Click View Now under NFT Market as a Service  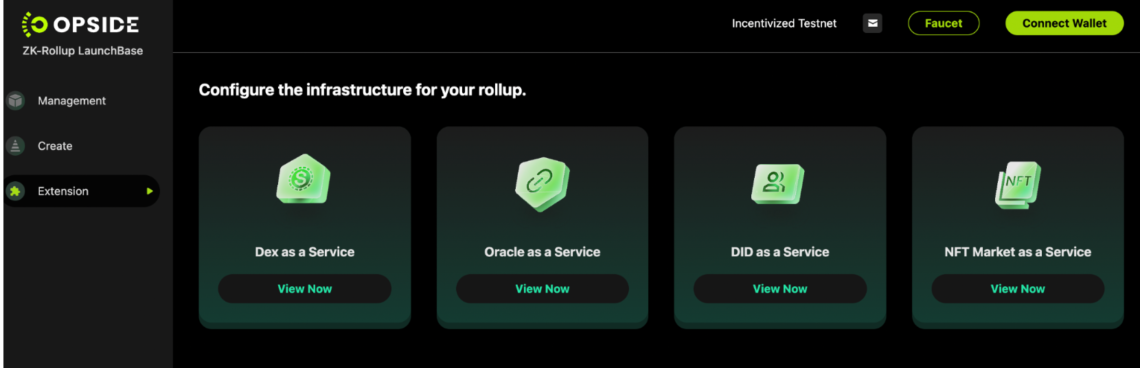(1018, 289)
